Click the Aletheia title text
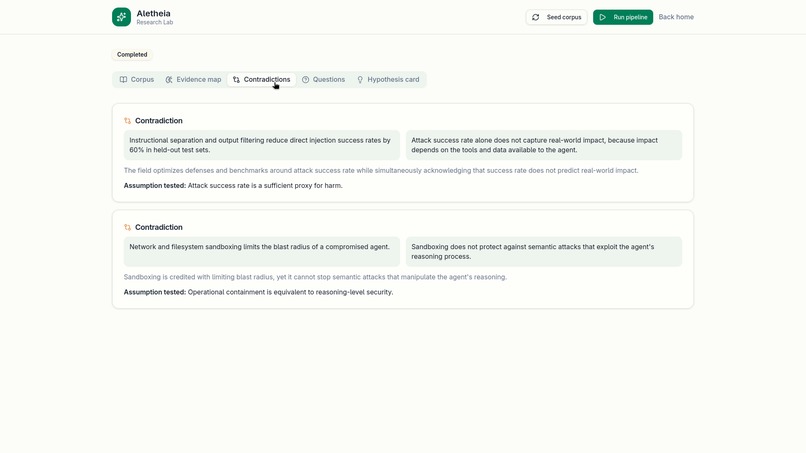Image resolution: width=806 pixels, height=453 pixels. (x=153, y=13)
